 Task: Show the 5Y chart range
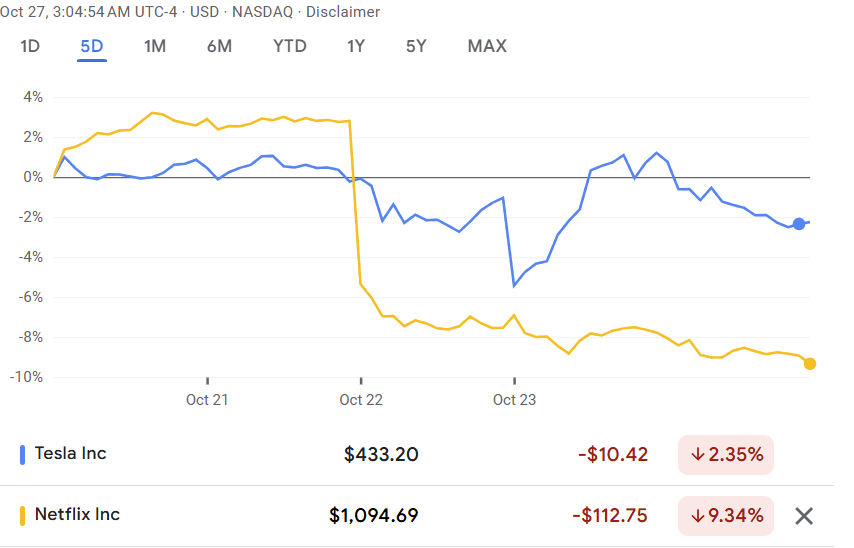[416, 46]
